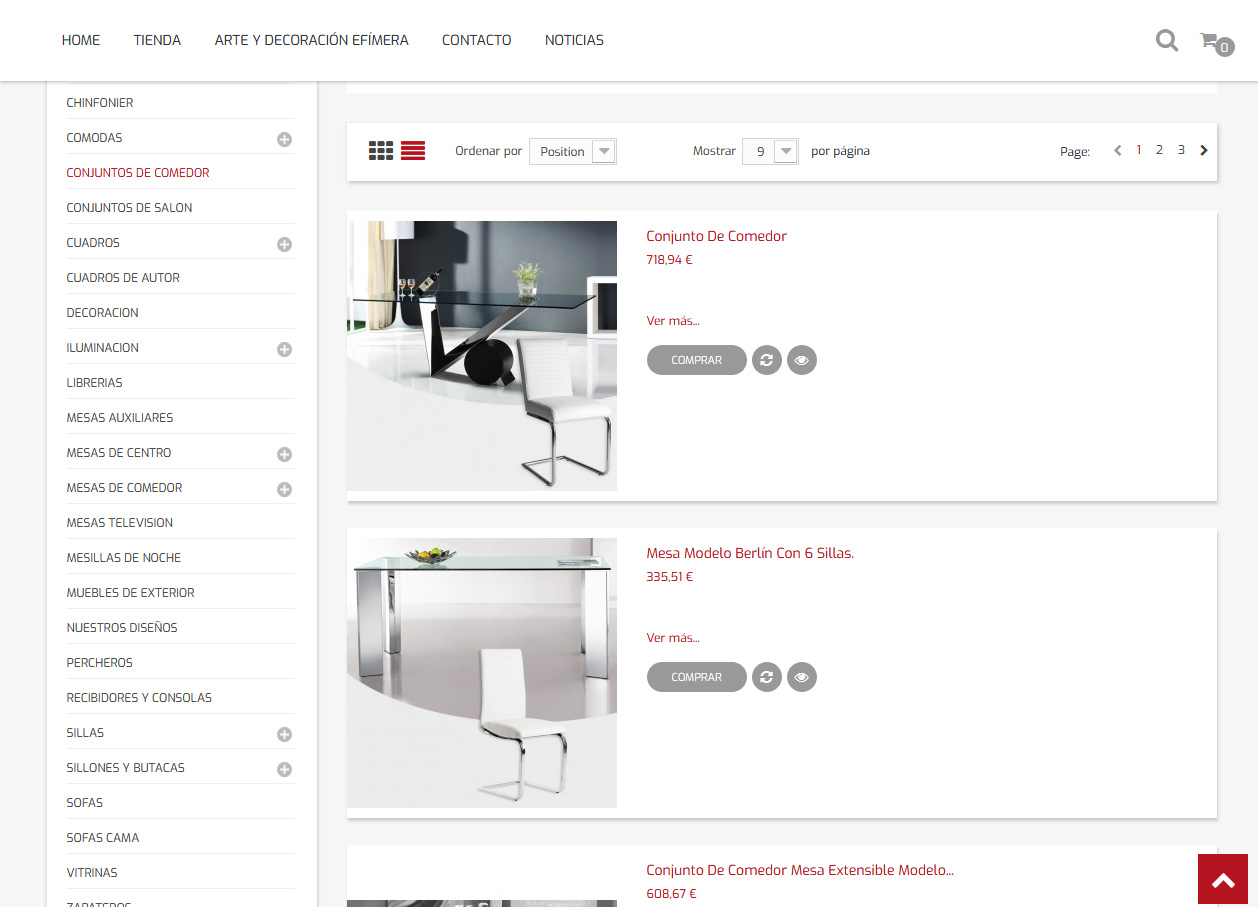This screenshot has width=1258, height=907.
Task: Select the ILUMINACION category label
Action: [x=102, y=348]
